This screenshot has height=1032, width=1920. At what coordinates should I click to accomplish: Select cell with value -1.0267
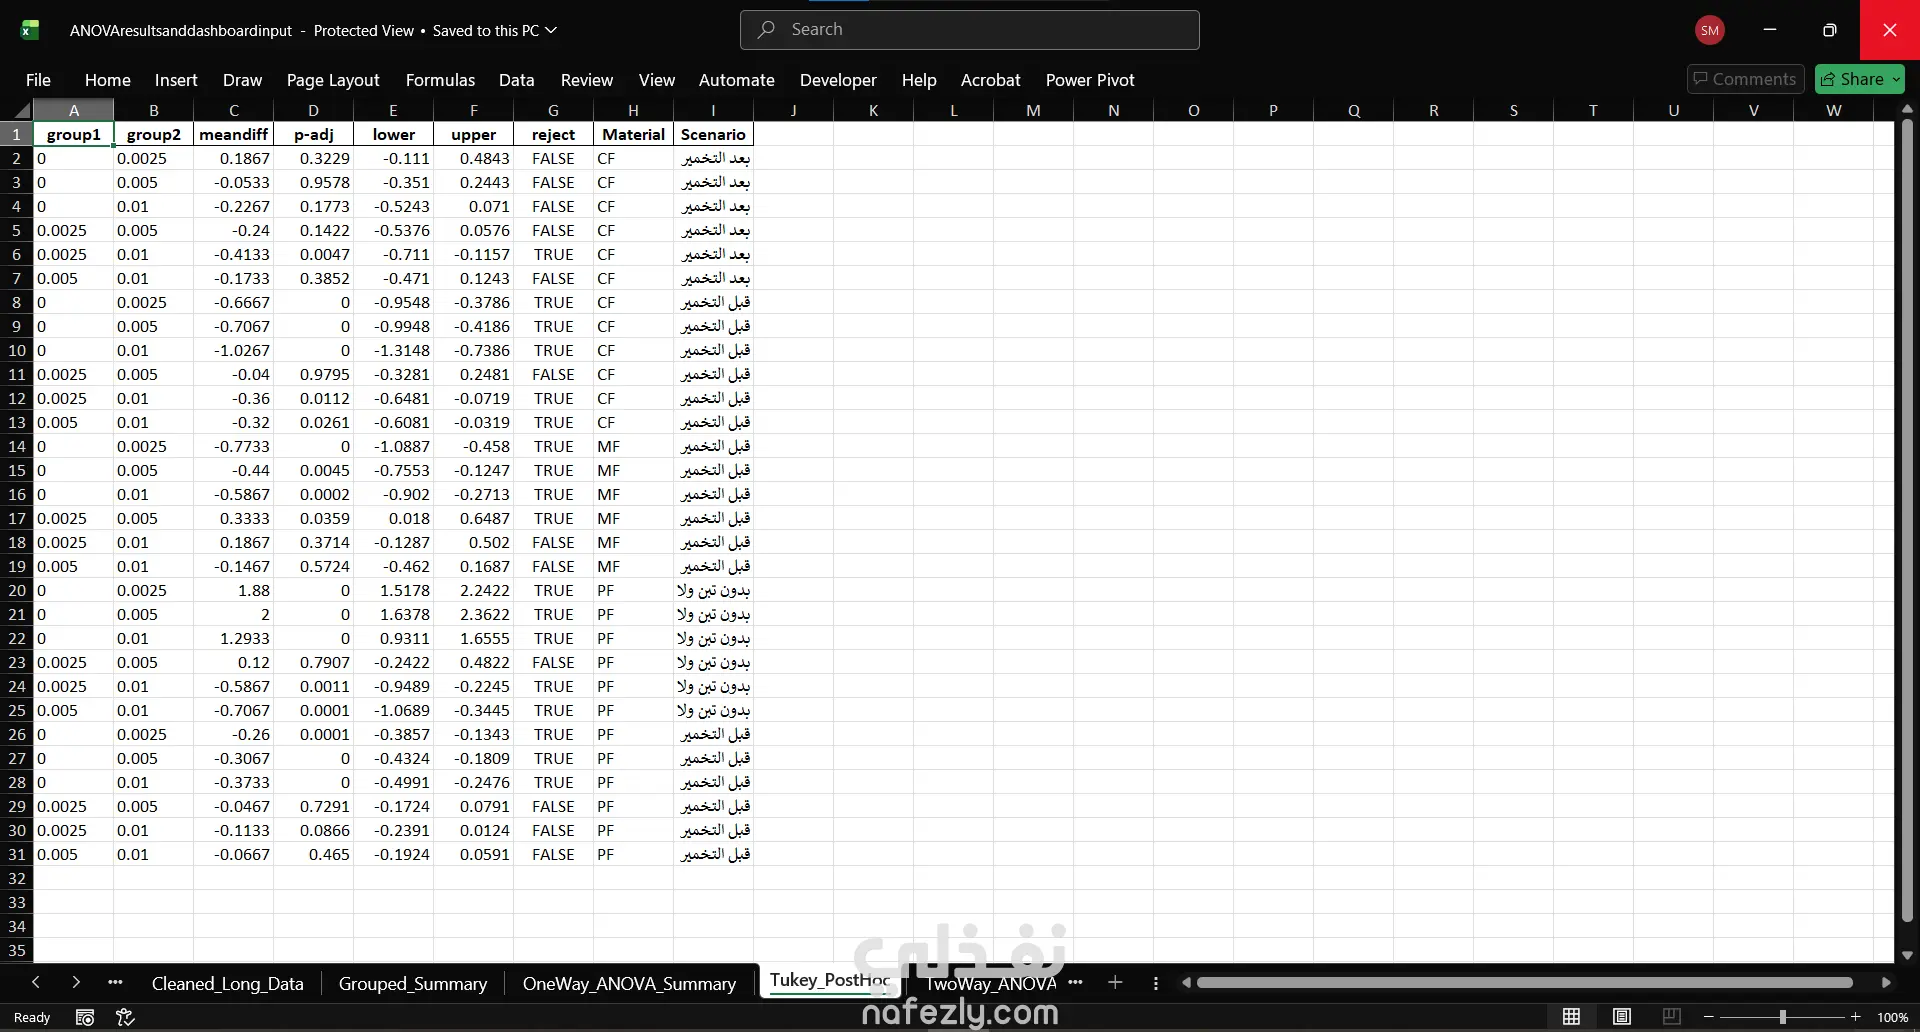tap(234, 350)
